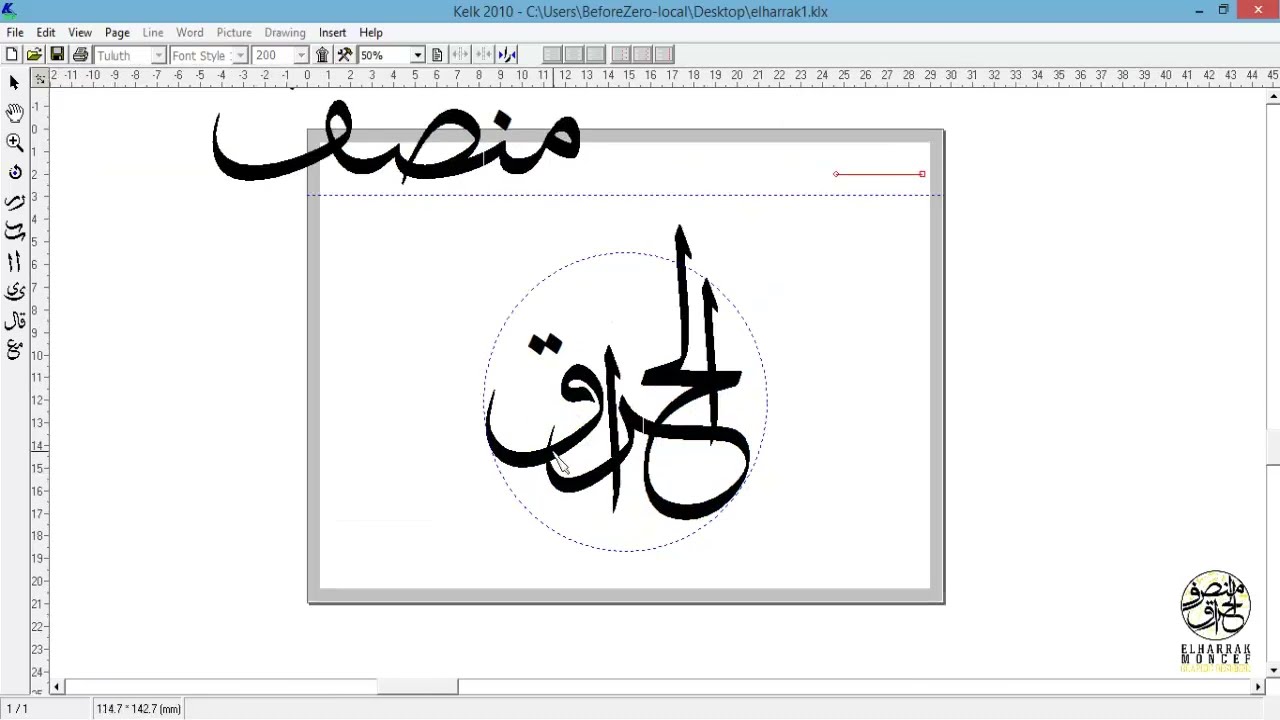
Task: Select the arrow pointer tool
Action: point(14,82)
